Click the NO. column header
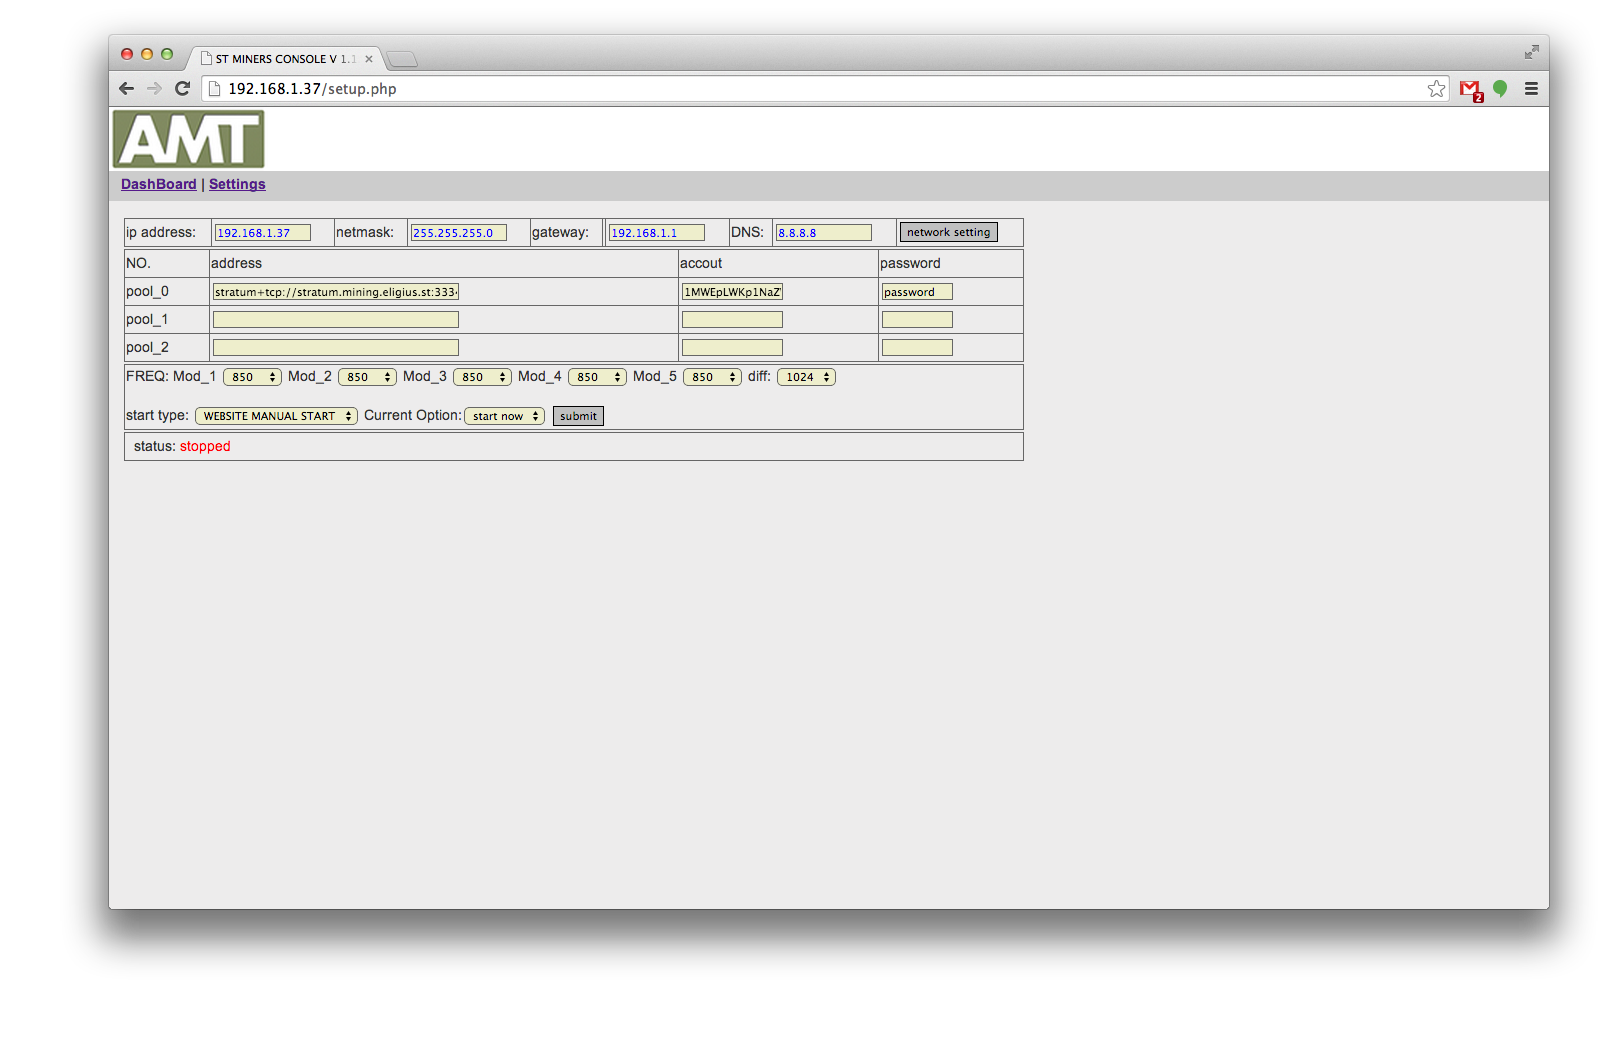This screenshot has height=1040, width=1606. [x=138, y=263]
